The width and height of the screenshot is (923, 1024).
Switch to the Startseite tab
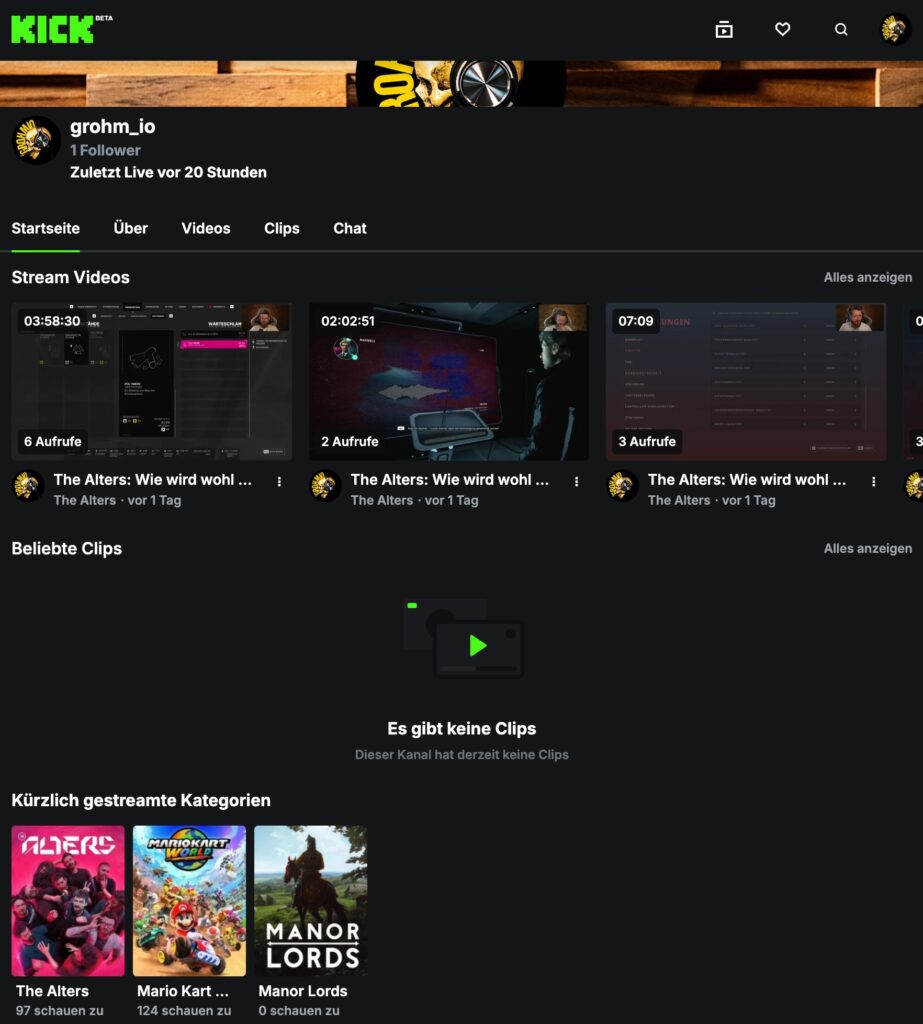tap(46, 229)
